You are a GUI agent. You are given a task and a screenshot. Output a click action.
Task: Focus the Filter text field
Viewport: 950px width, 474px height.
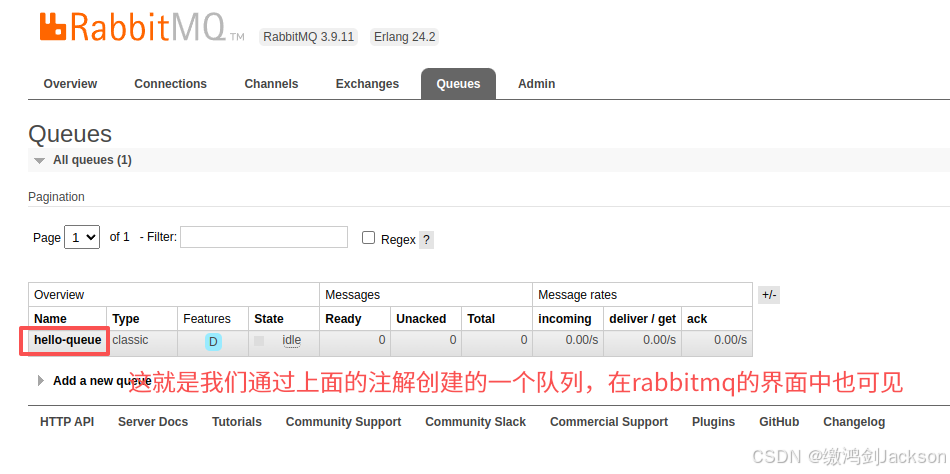click(264, 237)
